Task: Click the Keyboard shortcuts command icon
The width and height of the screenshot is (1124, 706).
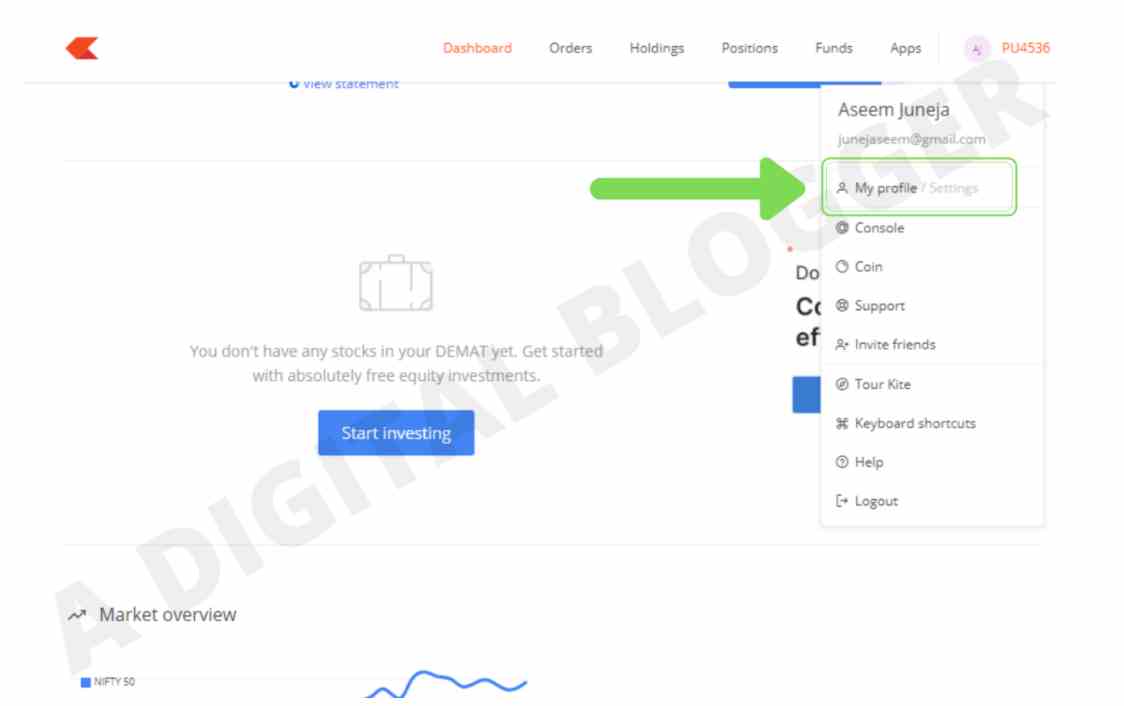Action: (842, 423)
